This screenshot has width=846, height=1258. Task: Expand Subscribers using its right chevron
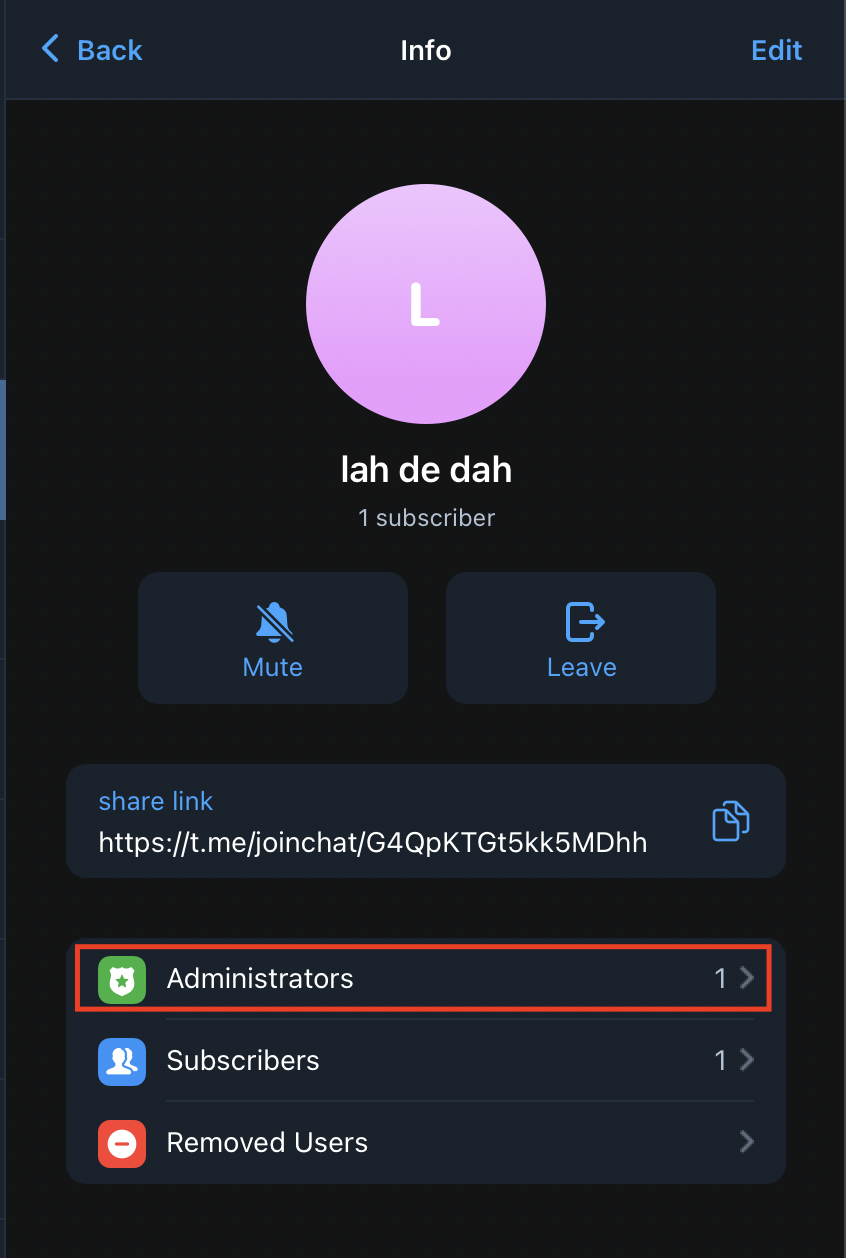[747, 1060]
